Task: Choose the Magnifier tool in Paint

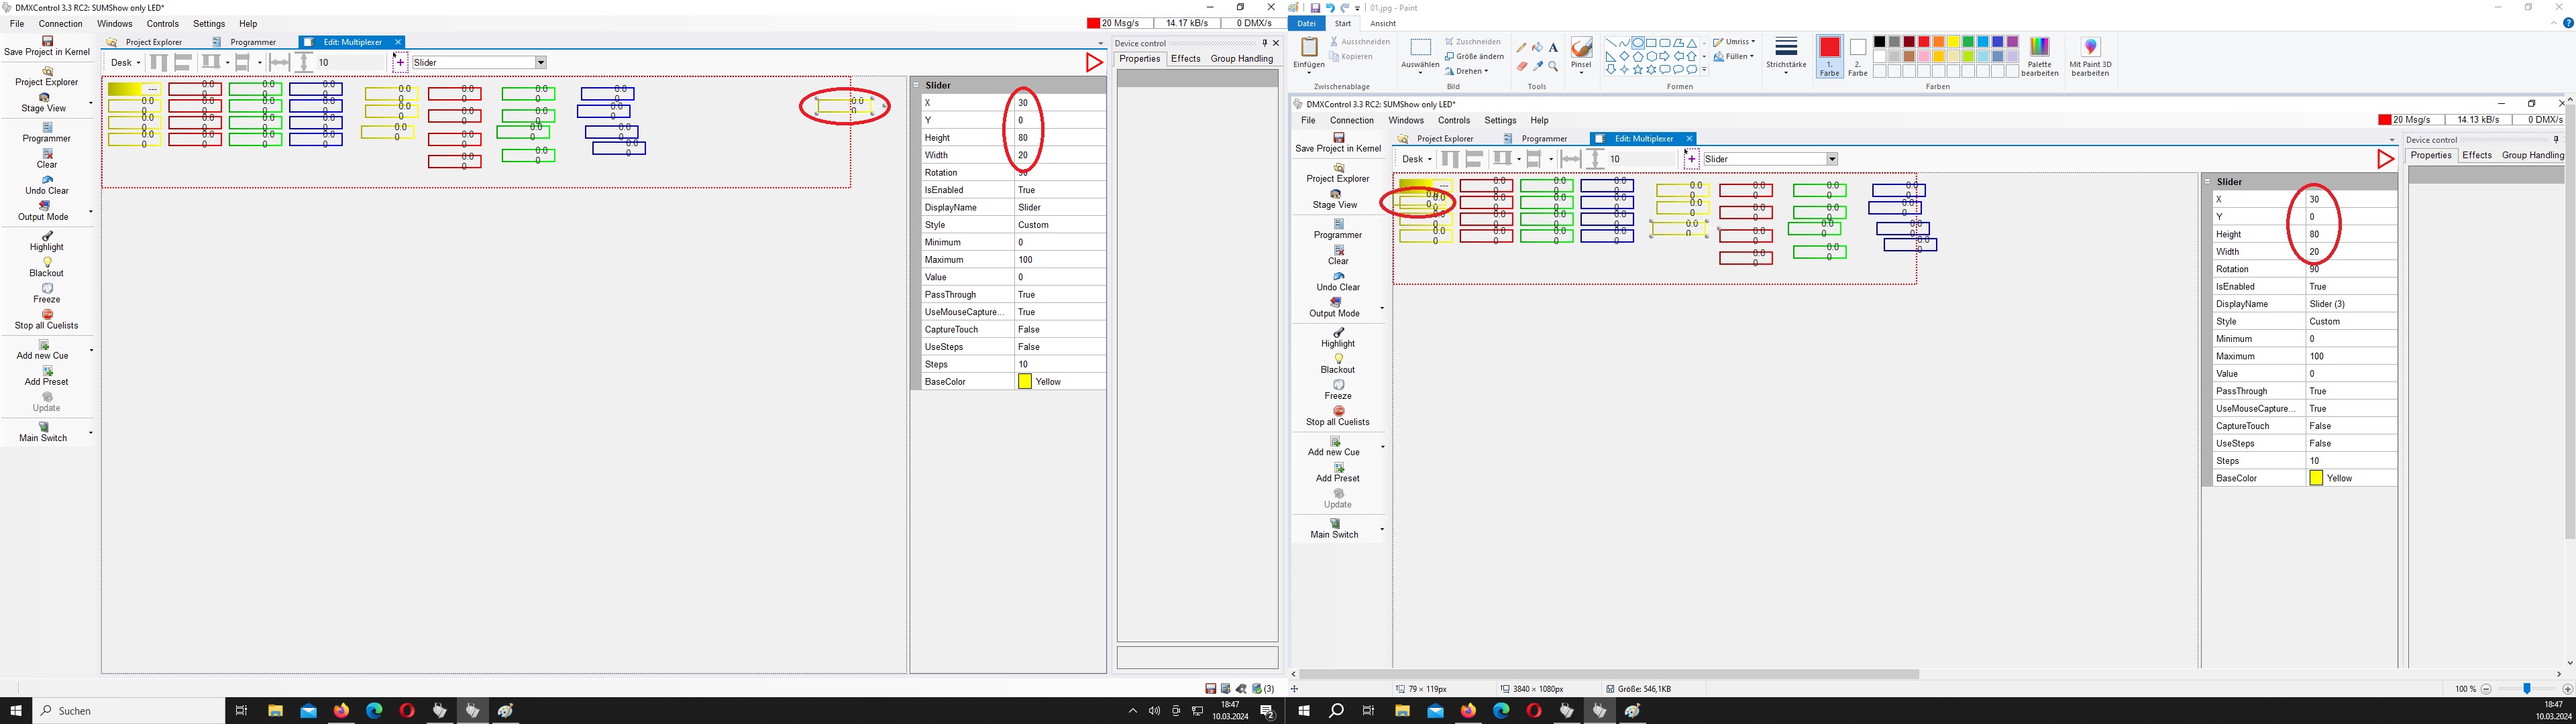Action: [1553, 67]
